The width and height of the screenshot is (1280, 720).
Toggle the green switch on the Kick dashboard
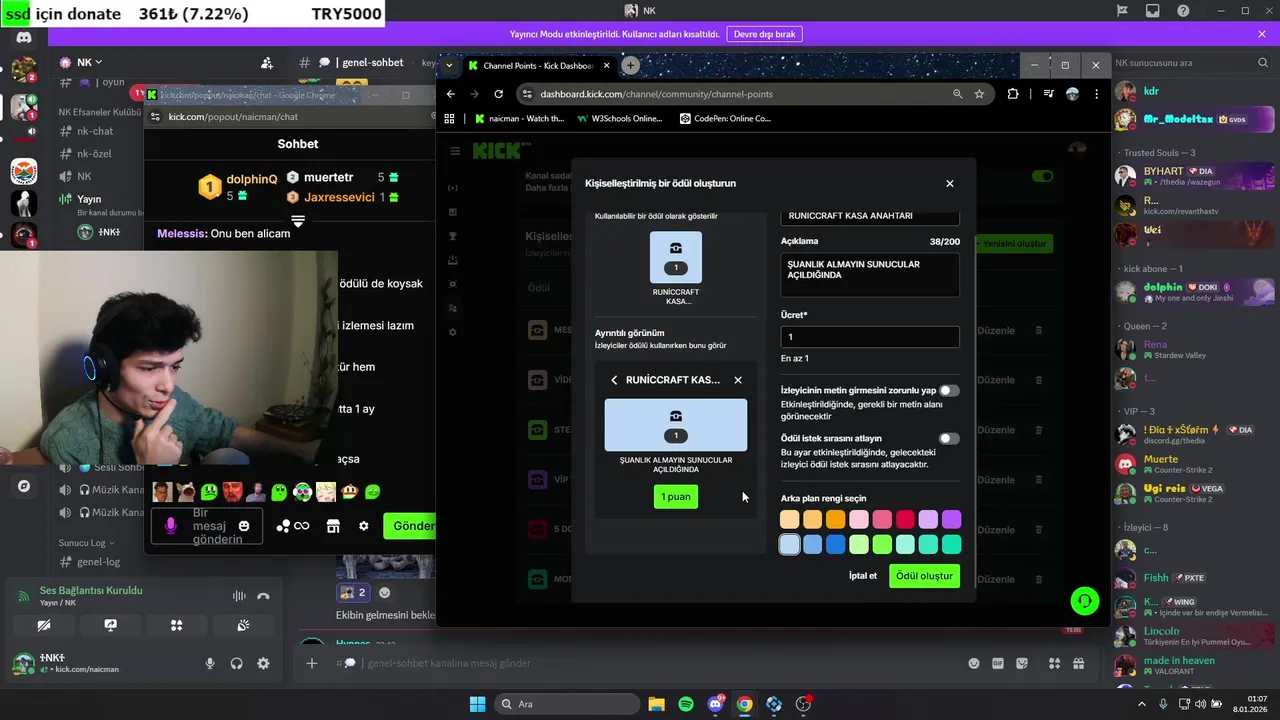tap(1043, 176)
